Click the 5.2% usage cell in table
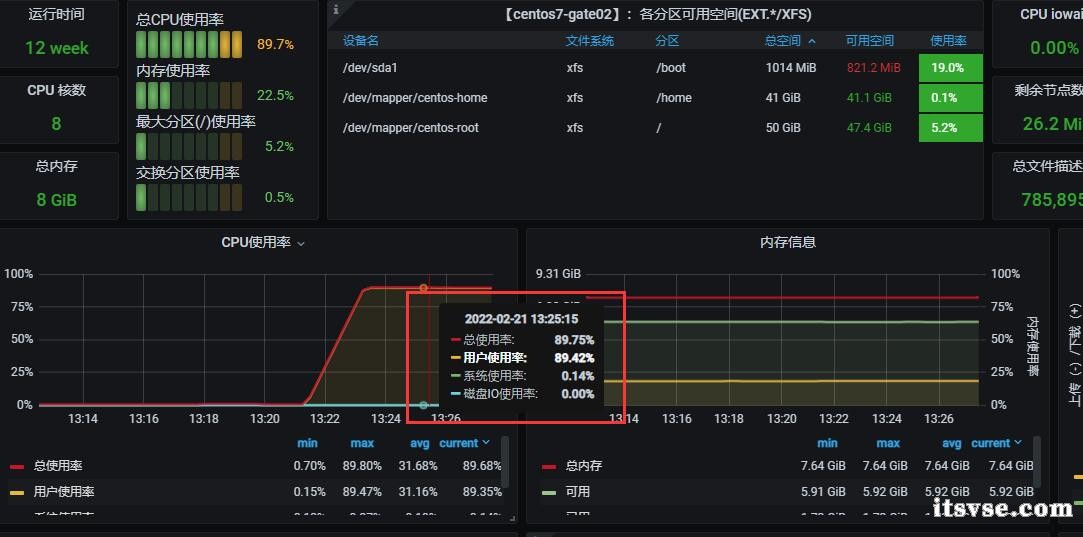Image resolution: width=1083 pixels, height=537 pixels. [x=950, y=128]
